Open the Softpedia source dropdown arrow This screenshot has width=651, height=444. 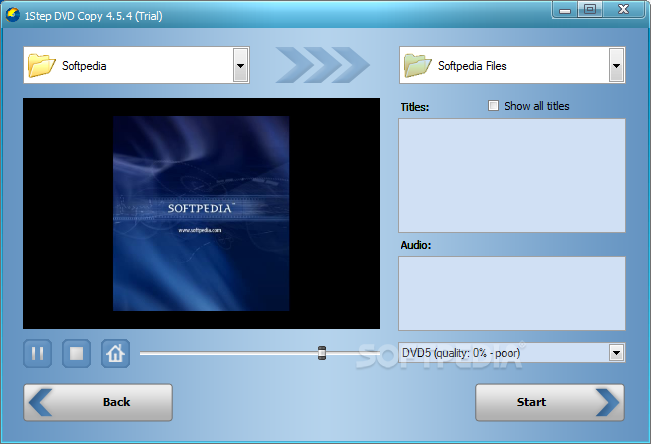(x=240, y=65)
